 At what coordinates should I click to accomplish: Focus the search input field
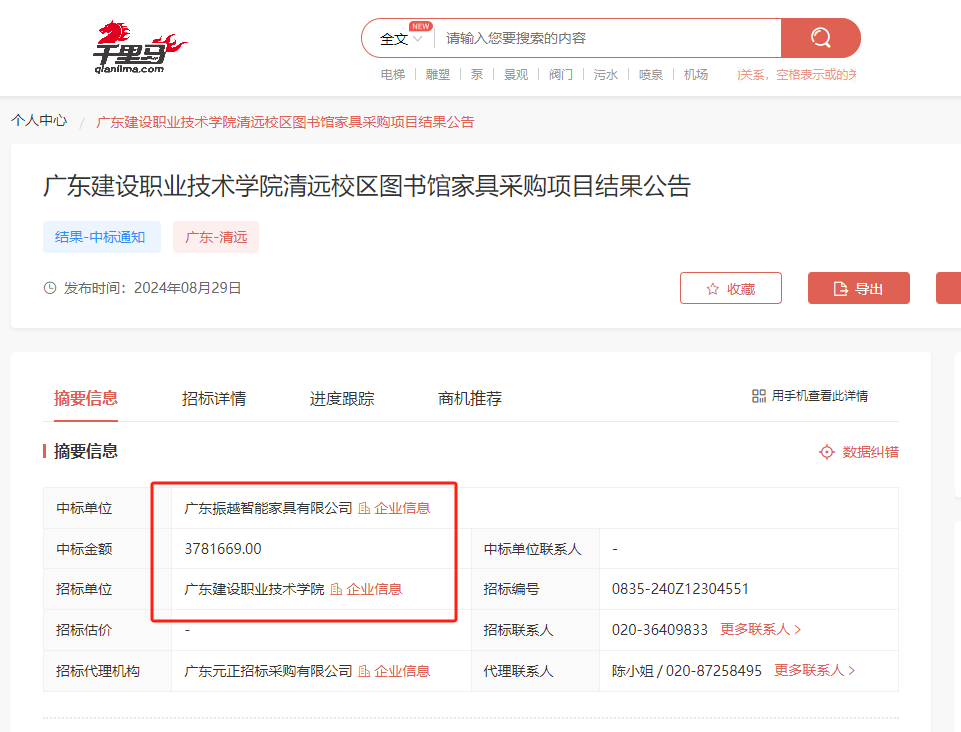(607, 38)
